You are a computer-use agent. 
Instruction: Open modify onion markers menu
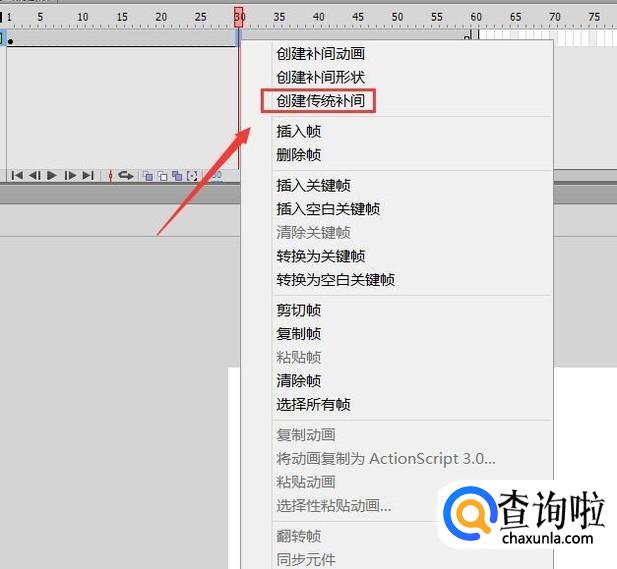pos(192,176)
